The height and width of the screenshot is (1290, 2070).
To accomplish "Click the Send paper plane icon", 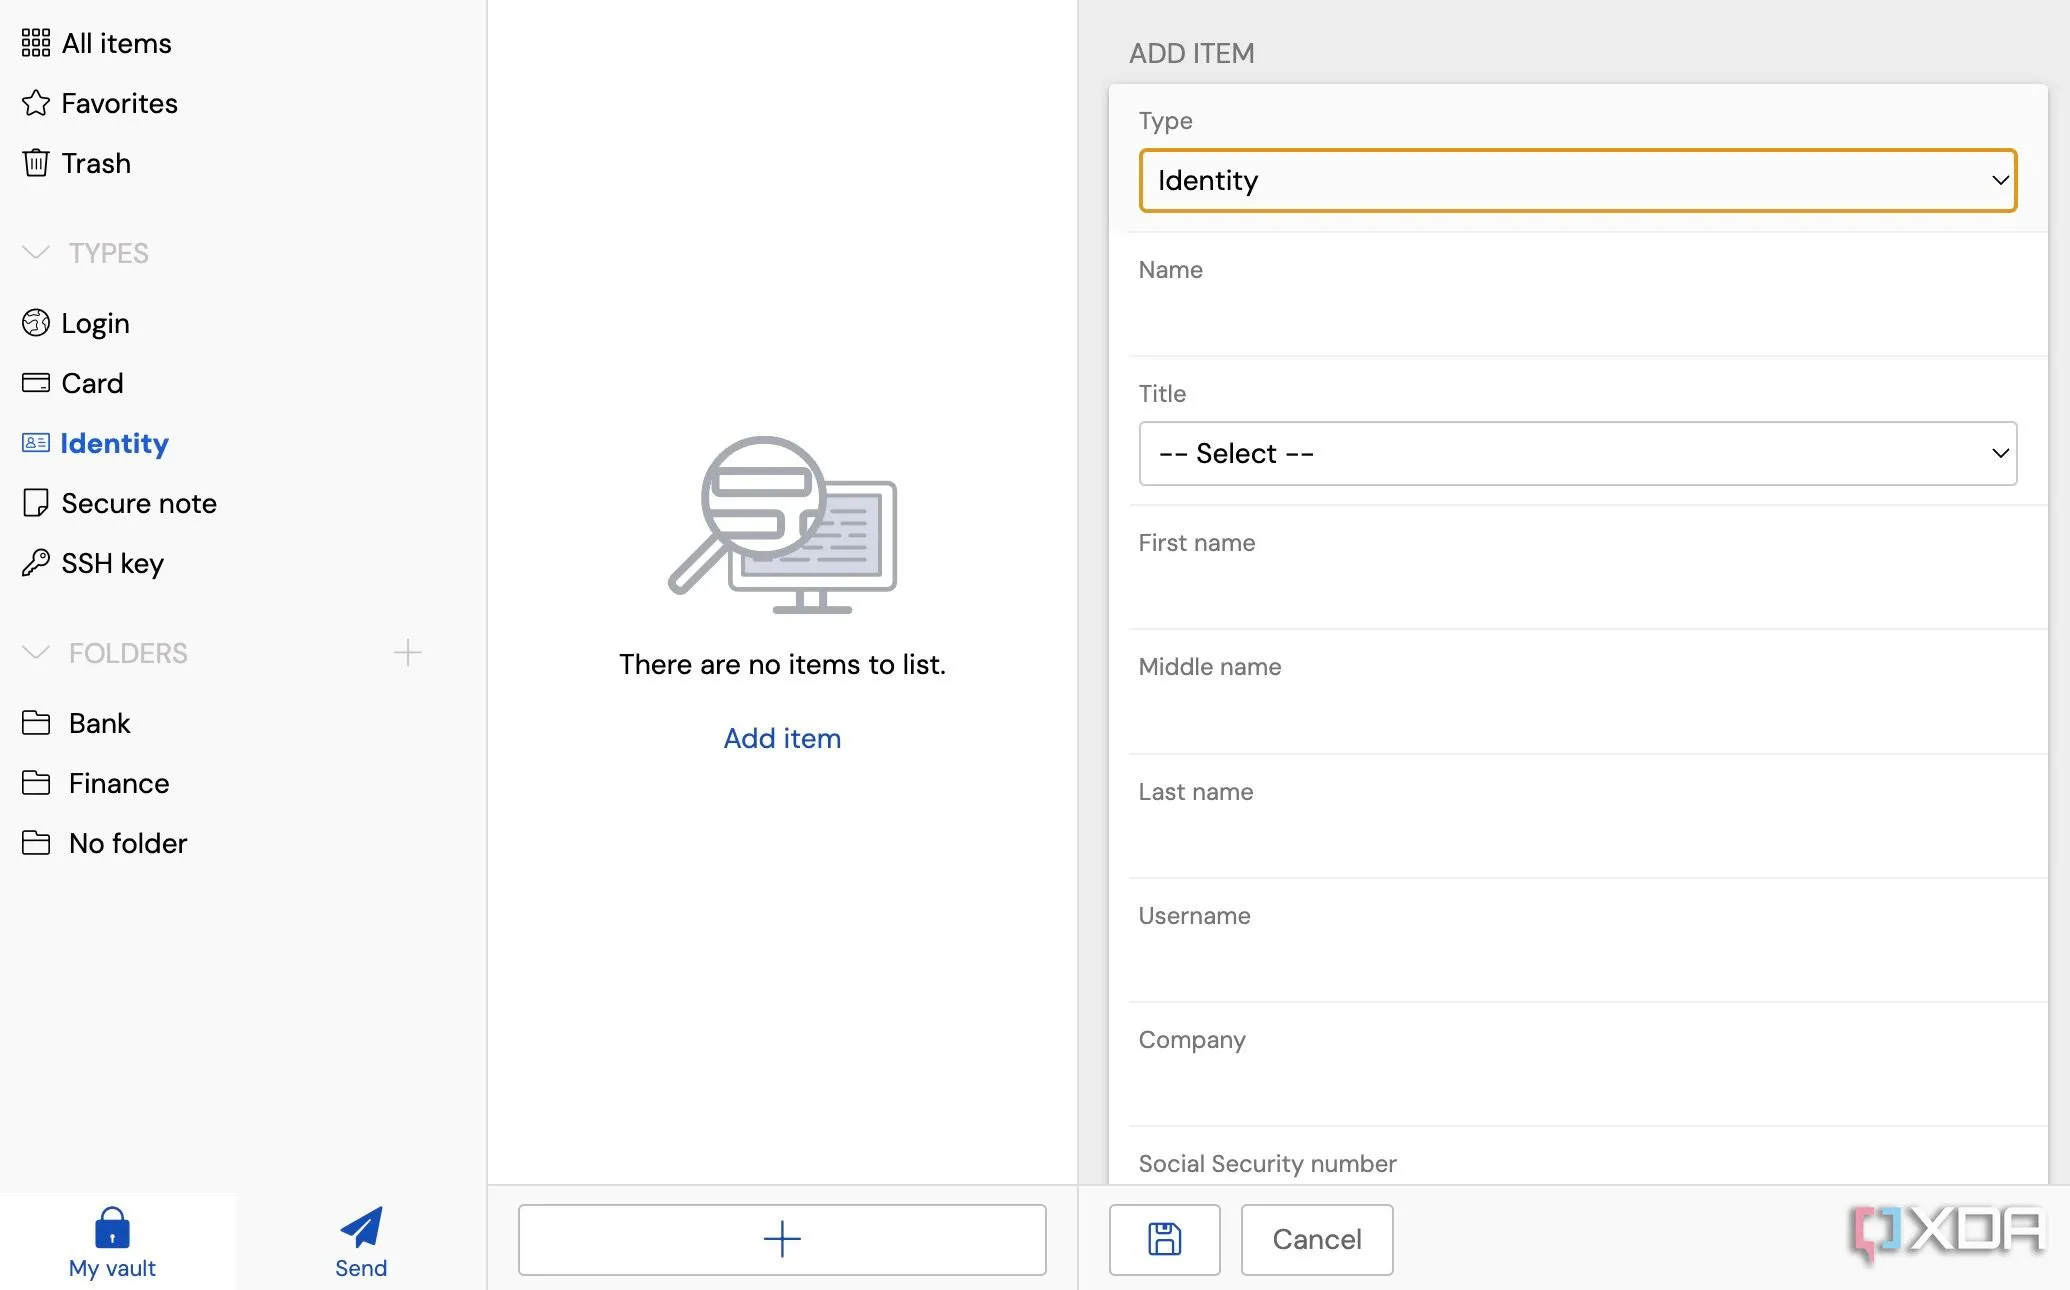I will (x=361, y=1227).
